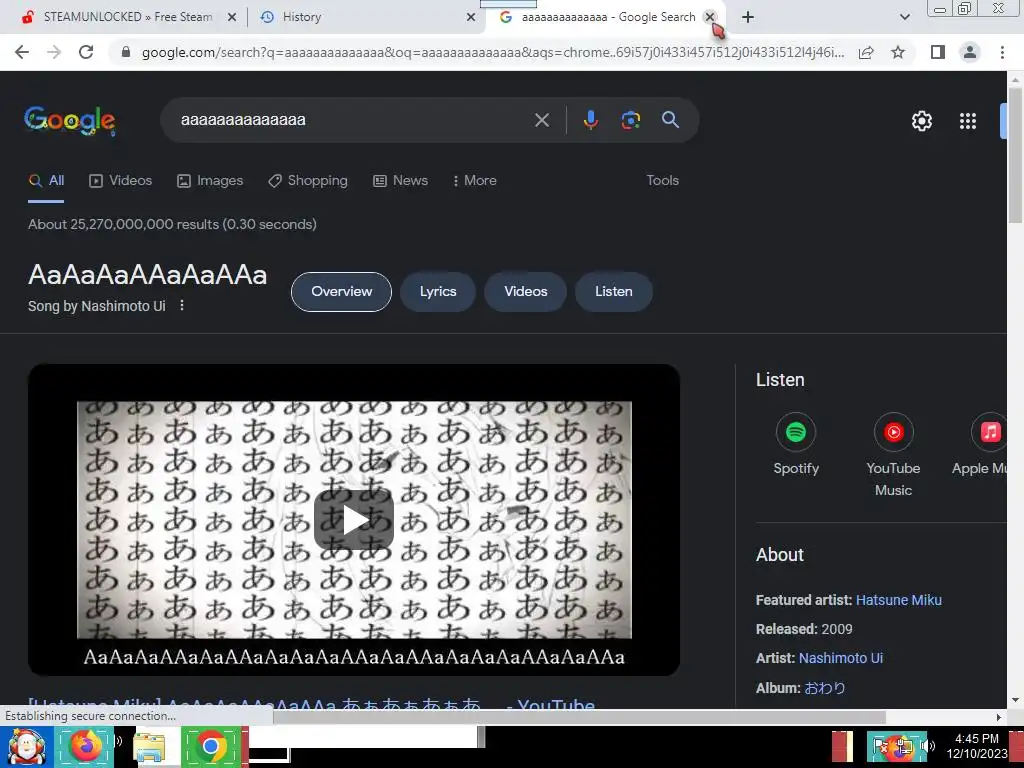
Task: Bookmark this page with the star
Action: pyautogui.click(x=898, y=52)
